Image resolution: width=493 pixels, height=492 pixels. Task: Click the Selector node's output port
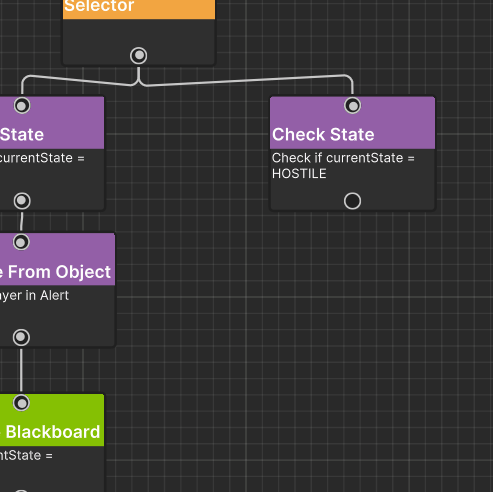coord(139,56)
